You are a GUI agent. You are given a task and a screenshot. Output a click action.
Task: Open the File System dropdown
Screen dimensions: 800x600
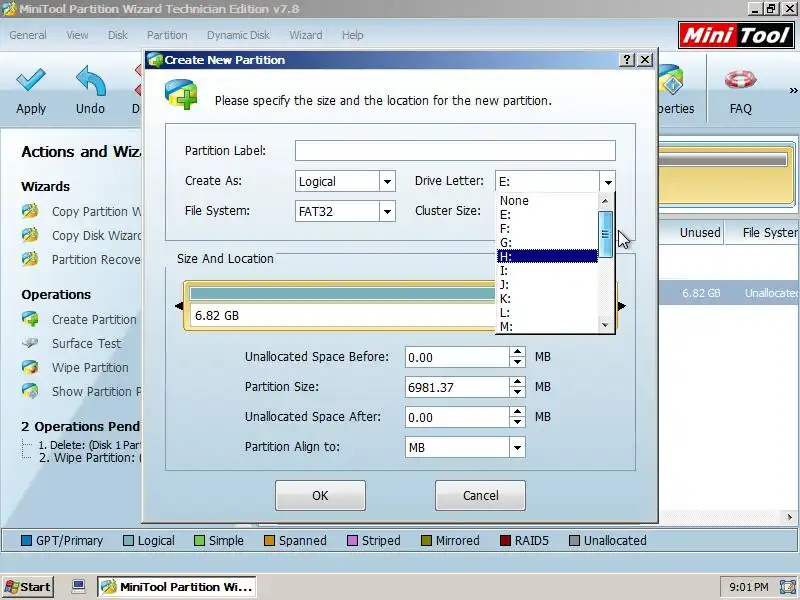387,211
